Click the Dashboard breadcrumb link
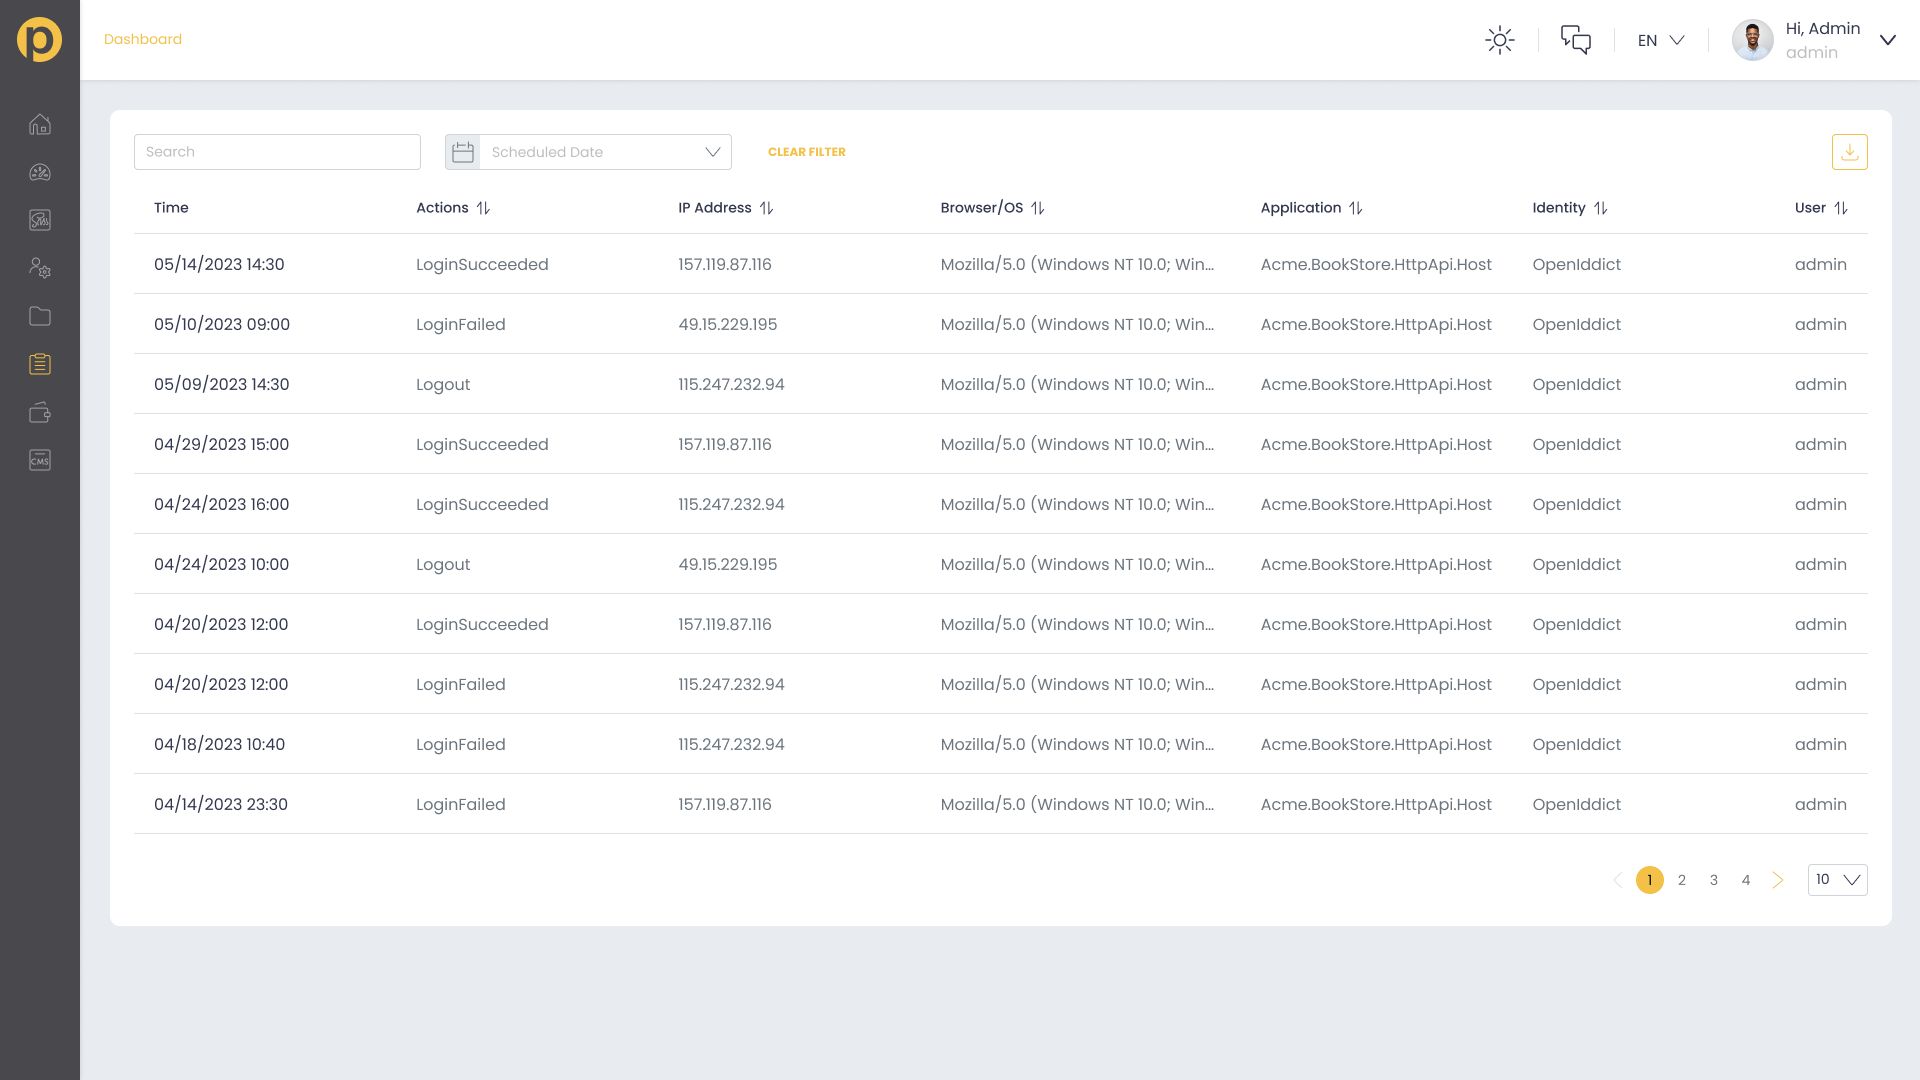The image size is (1920, 1080). [143, 39]
